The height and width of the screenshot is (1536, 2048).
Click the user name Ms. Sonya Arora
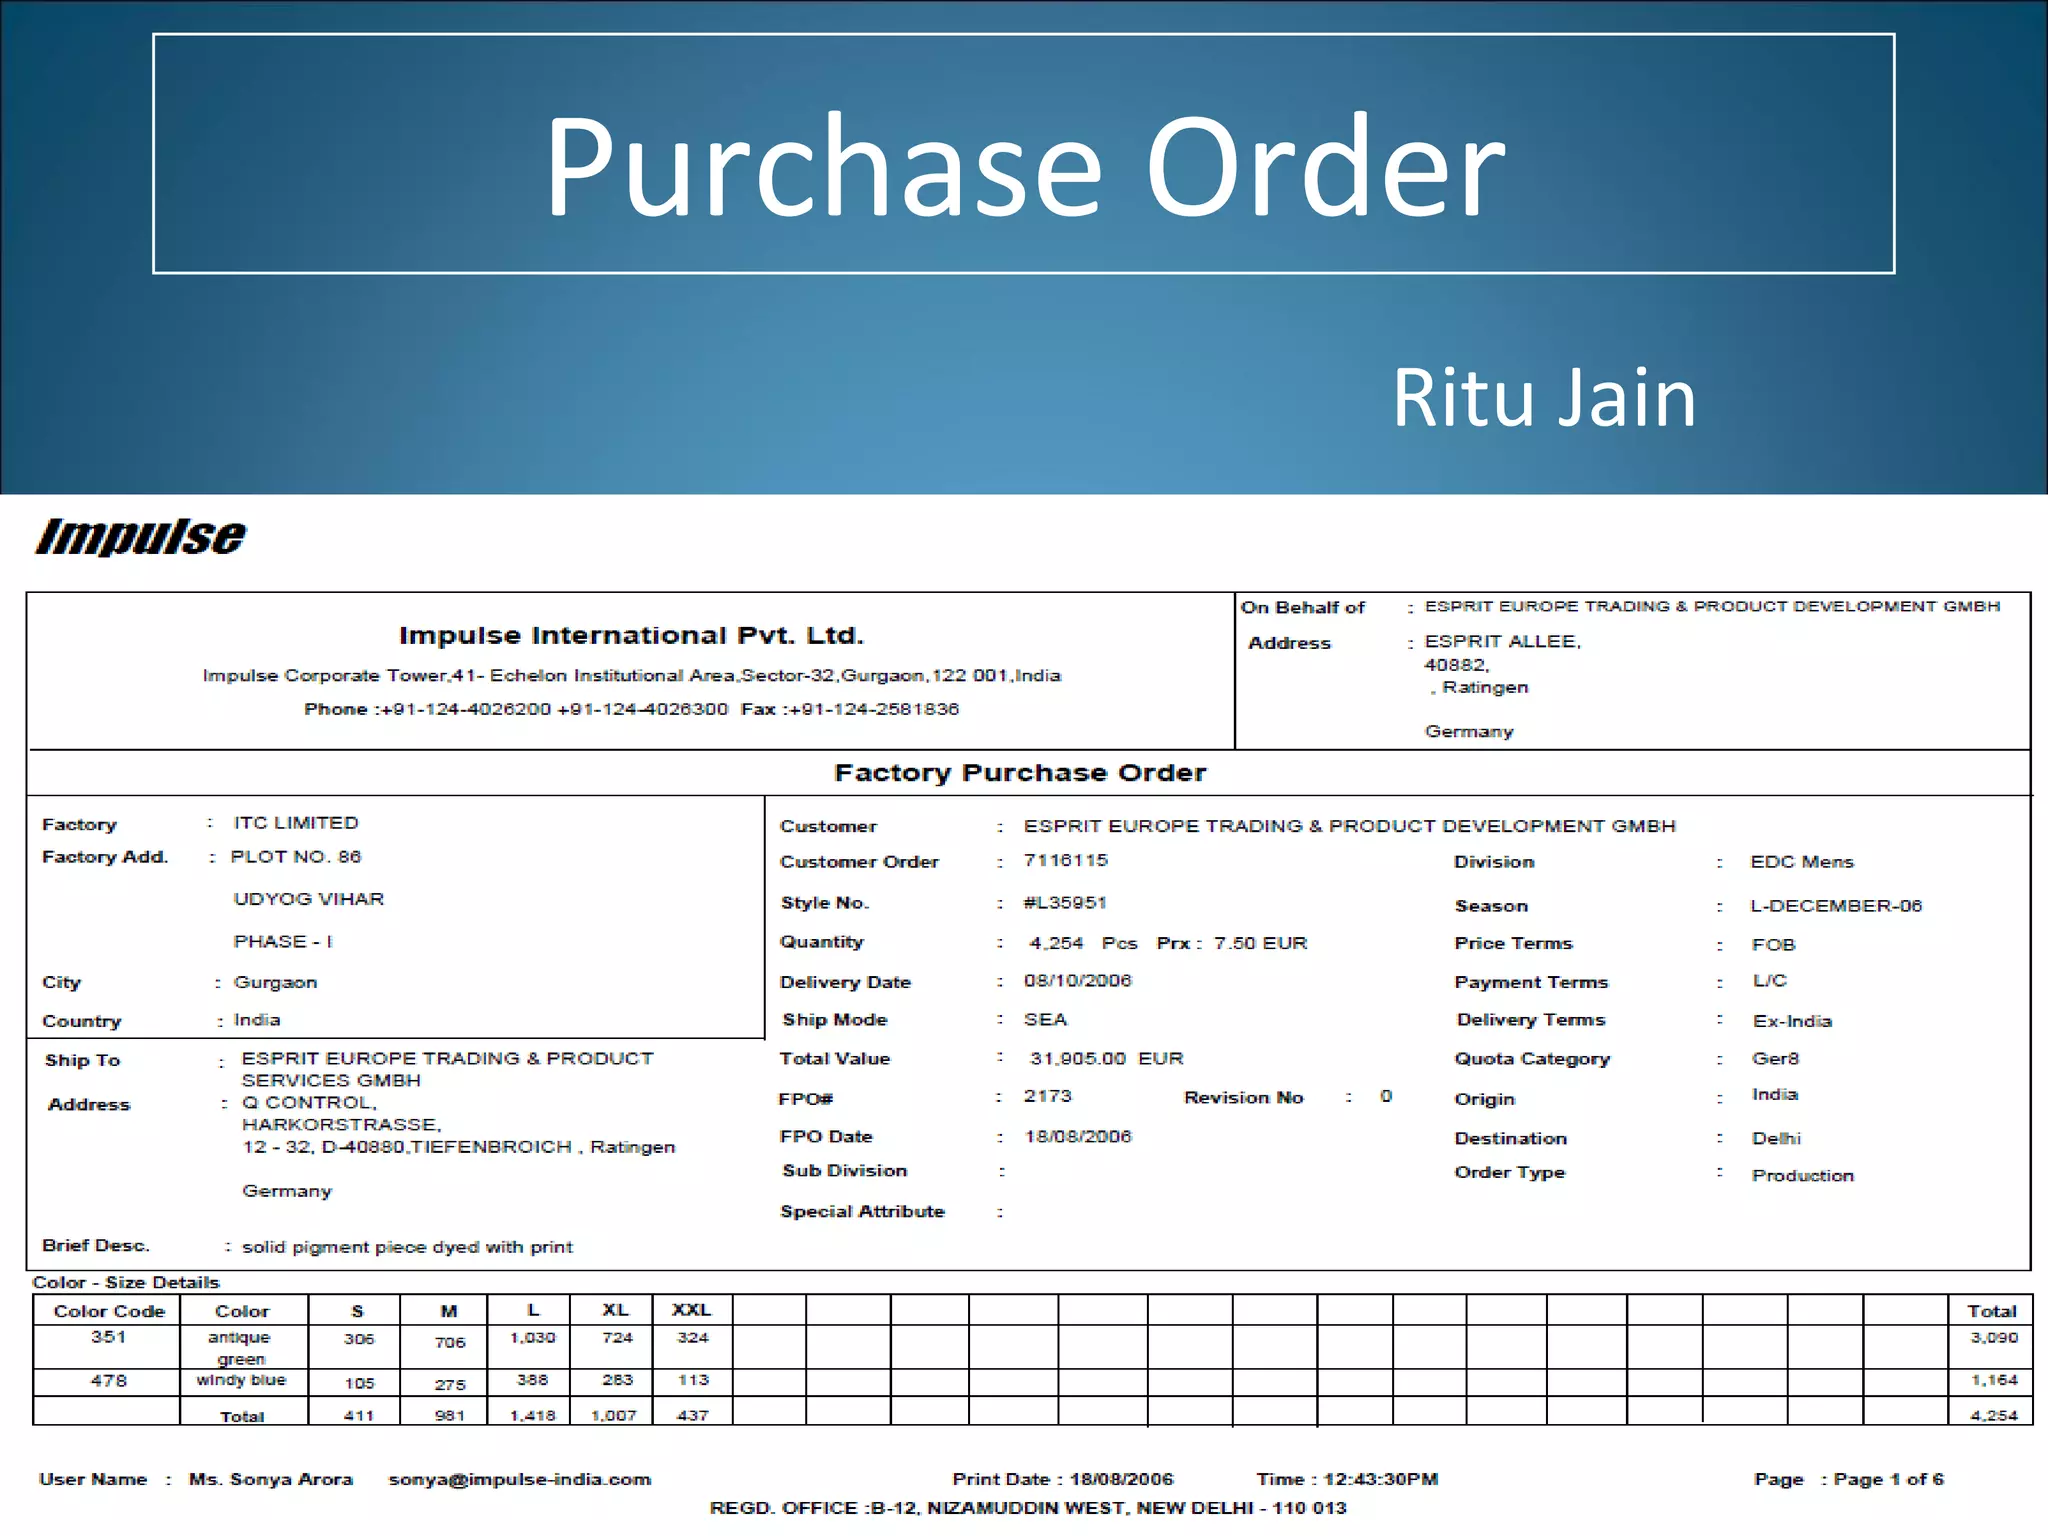tap(271, 1479)
